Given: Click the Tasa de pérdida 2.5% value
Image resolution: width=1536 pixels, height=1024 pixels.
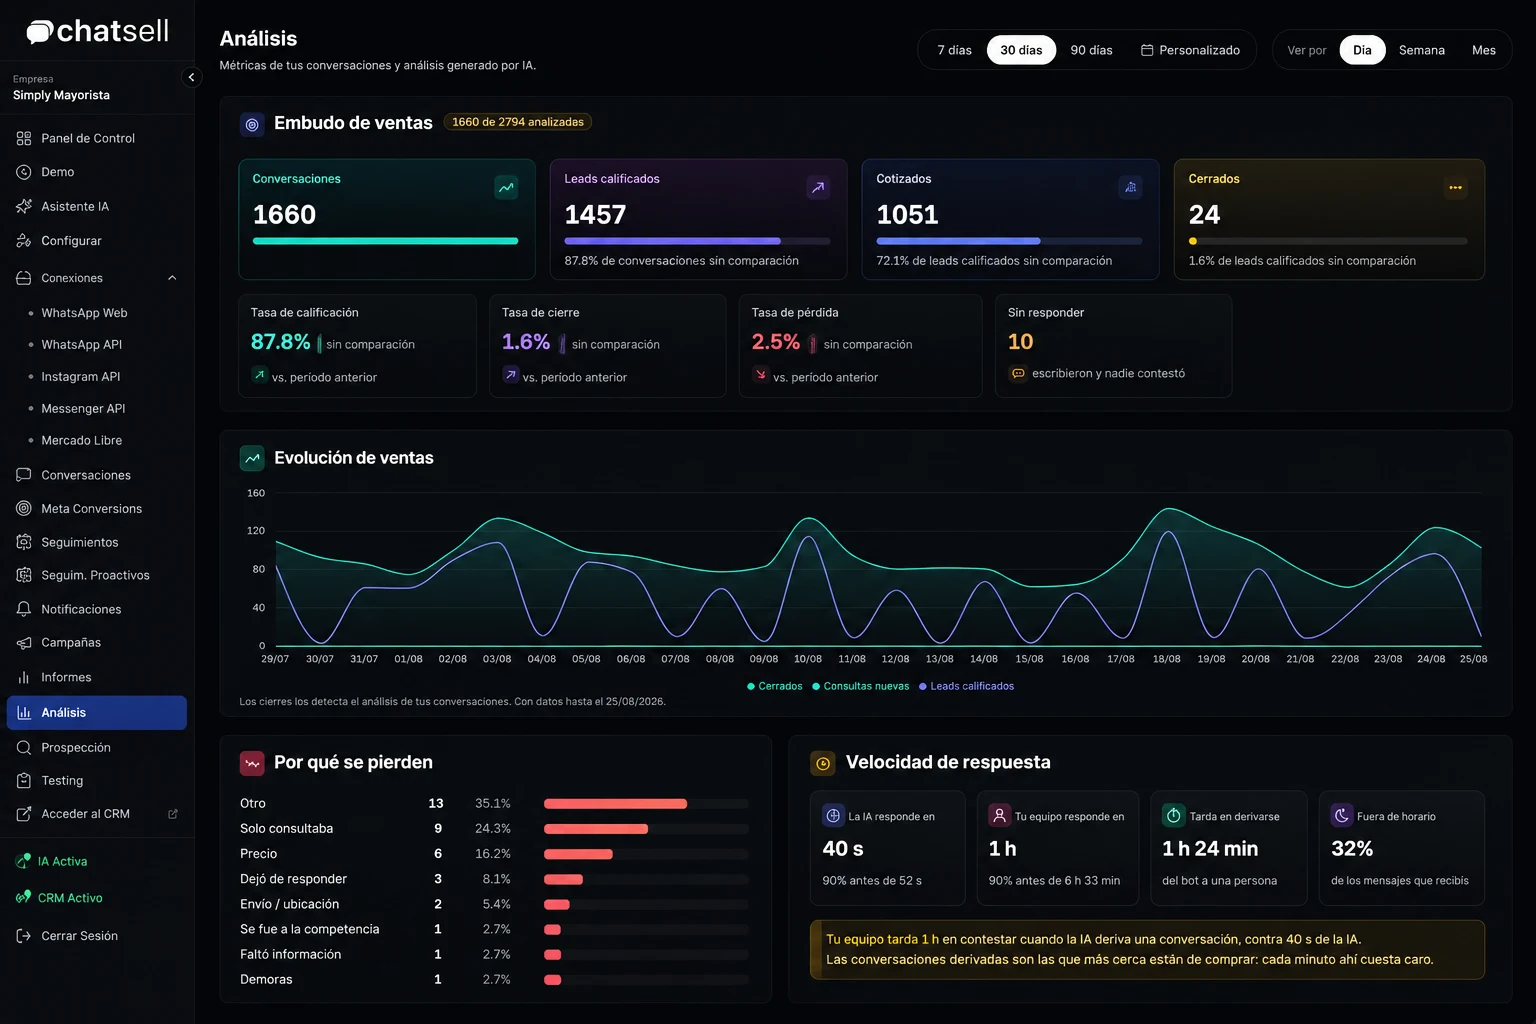Looking at the screenshot, I should pos(776,342).
